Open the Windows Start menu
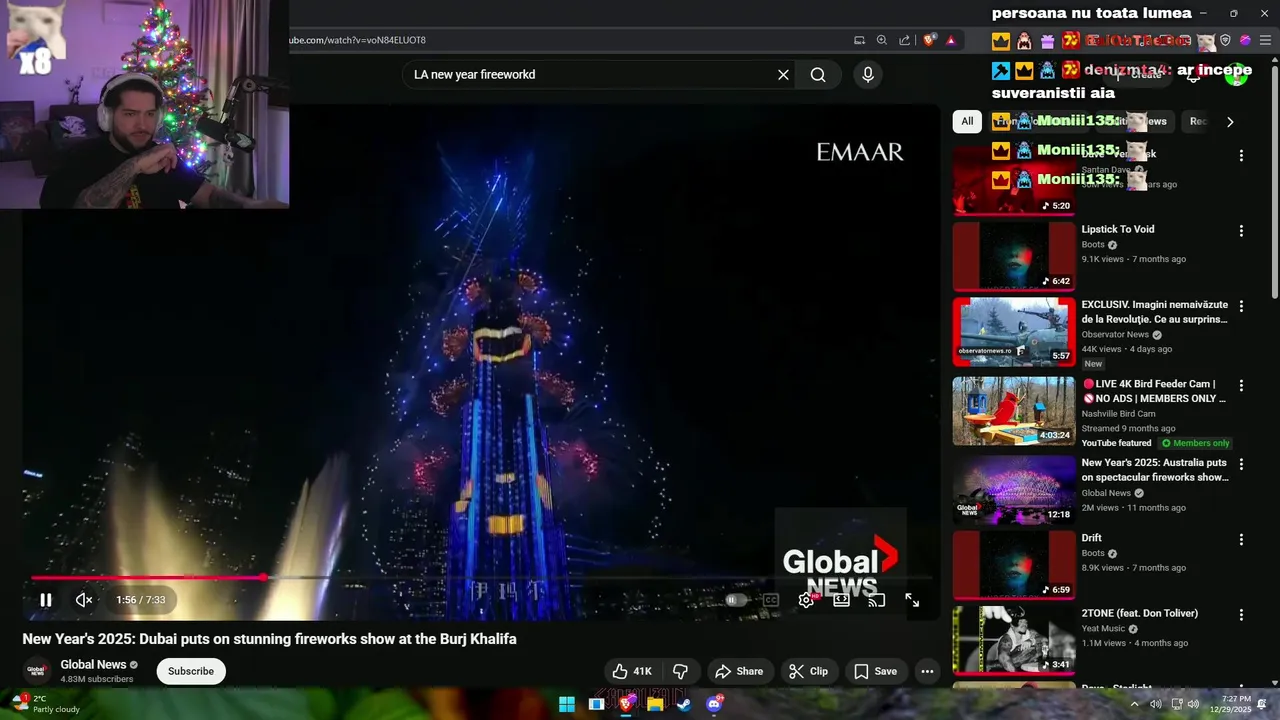The width and height of the screenshot is (1280, 720). point(566,704)
